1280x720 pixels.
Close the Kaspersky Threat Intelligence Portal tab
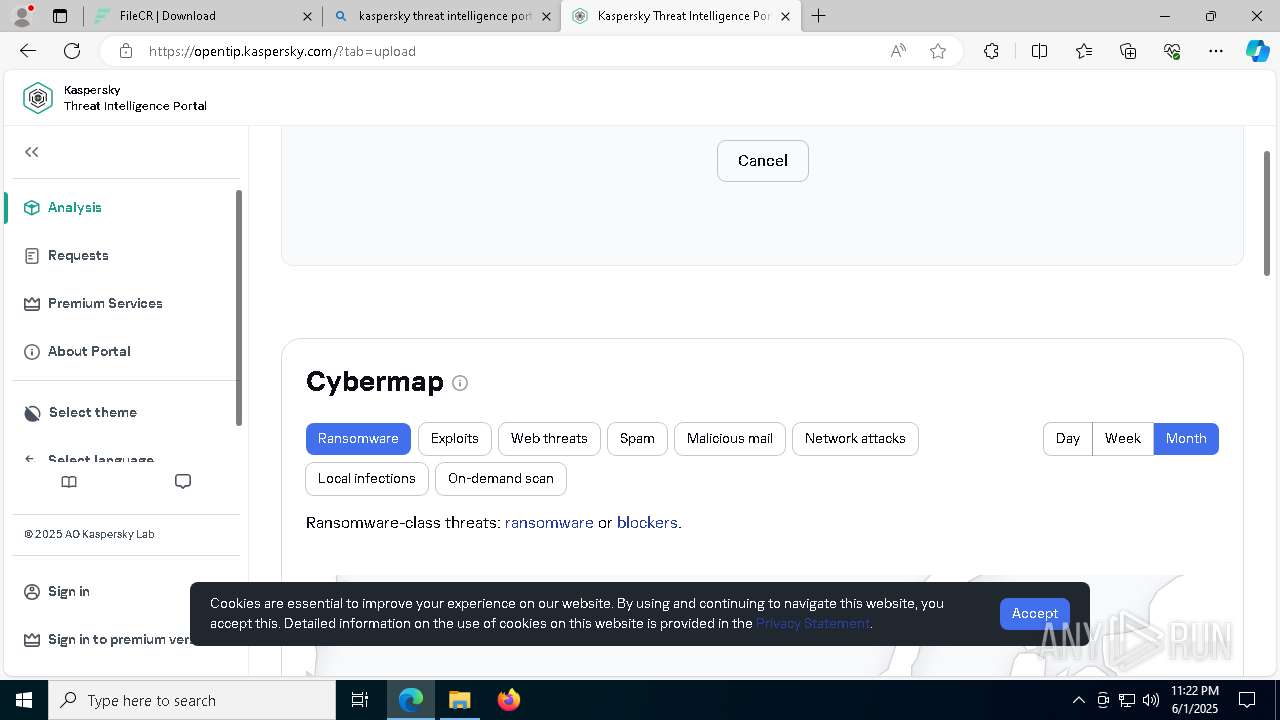[785, 16]
